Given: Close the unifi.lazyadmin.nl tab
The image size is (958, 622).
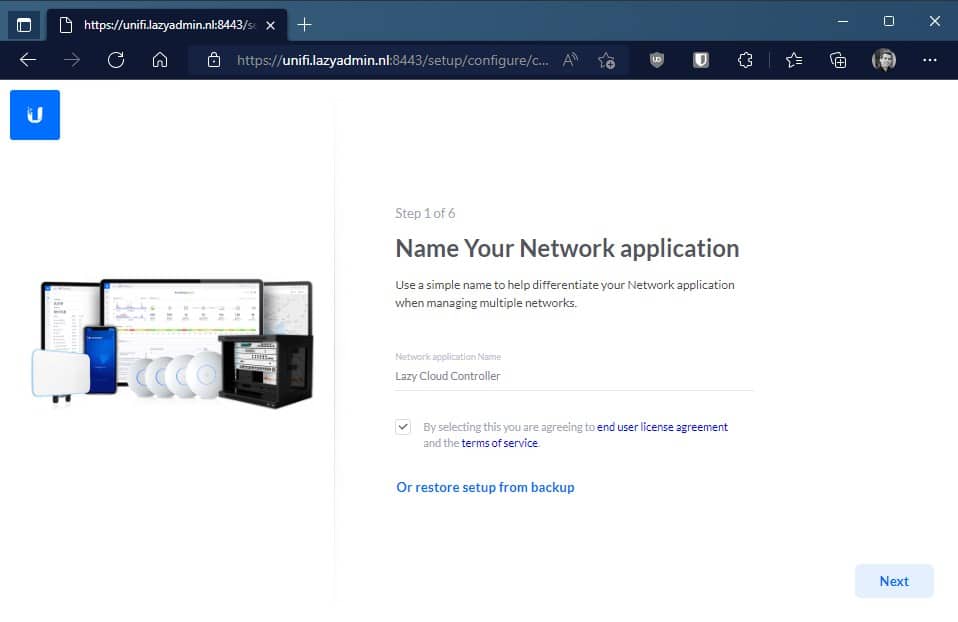Looking at the screenshot, I should click(x=271, y=25).
